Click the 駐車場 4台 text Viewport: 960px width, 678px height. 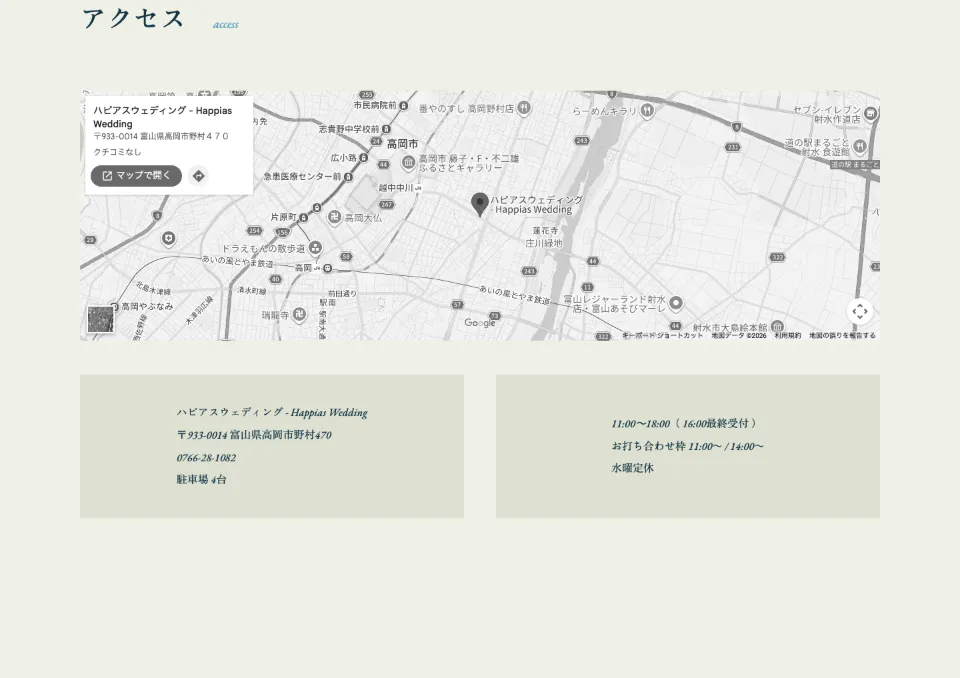pyautogui.click(x=201, y=480)
